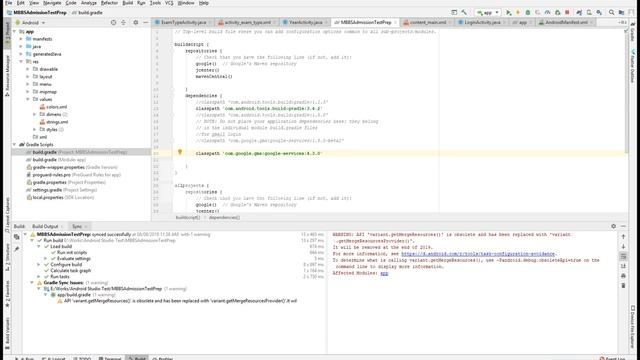Open the app run configuration dropdown
Viewport: 640px width, 360px height.
pyautogui.click(x=487, y=13)
